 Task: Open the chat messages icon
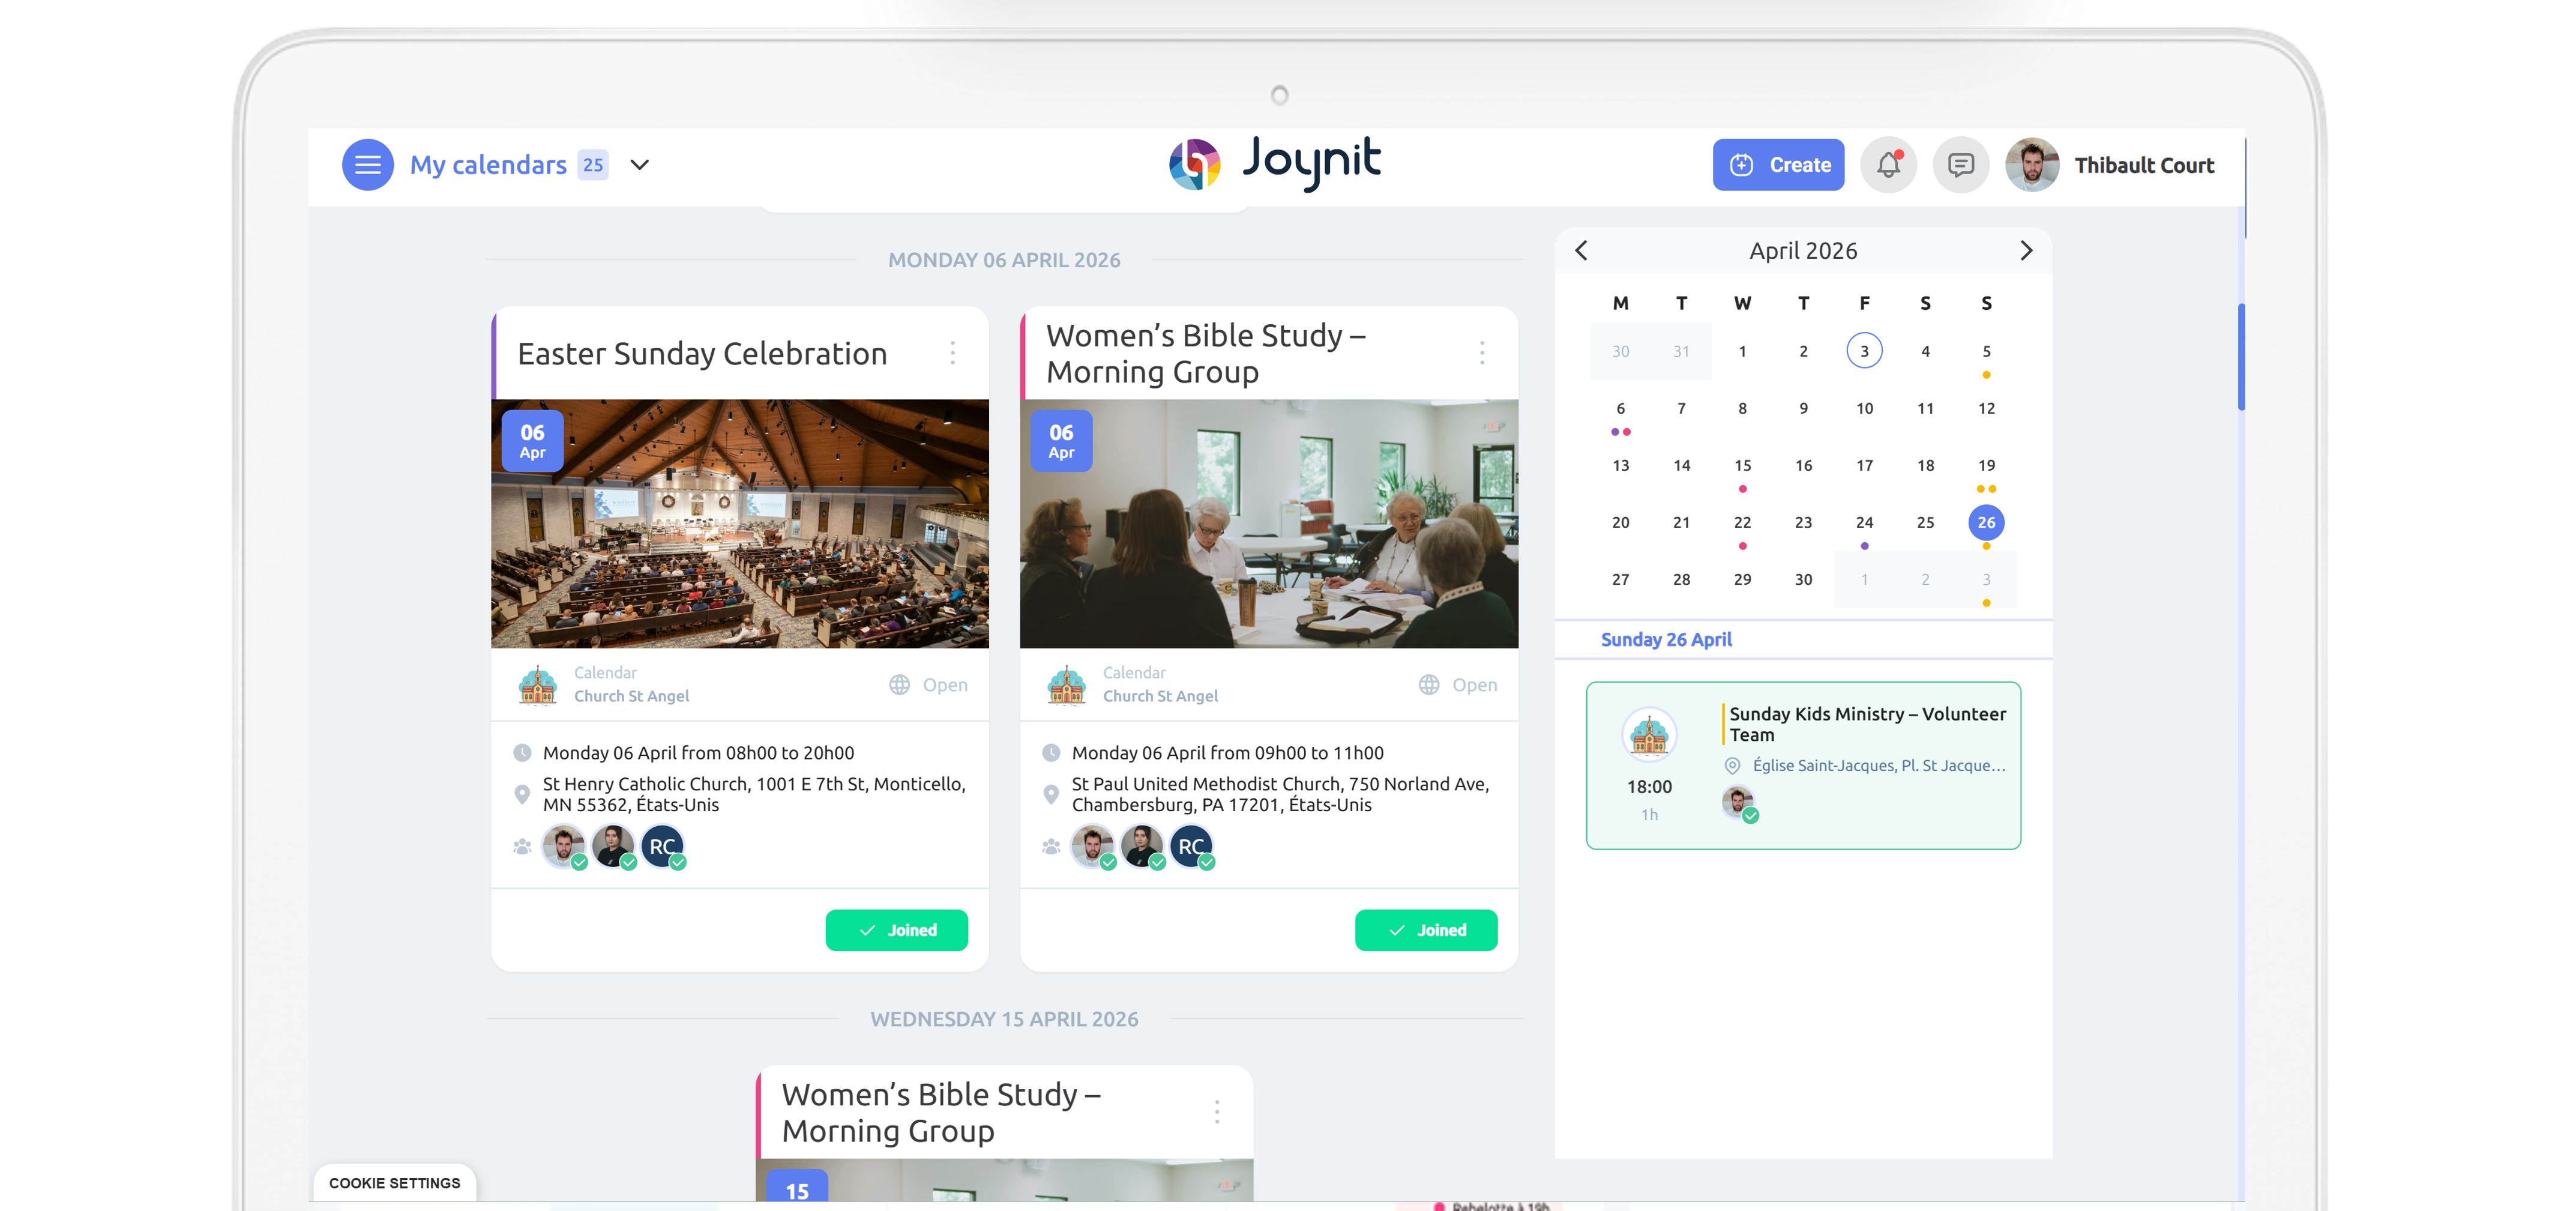1960,165
